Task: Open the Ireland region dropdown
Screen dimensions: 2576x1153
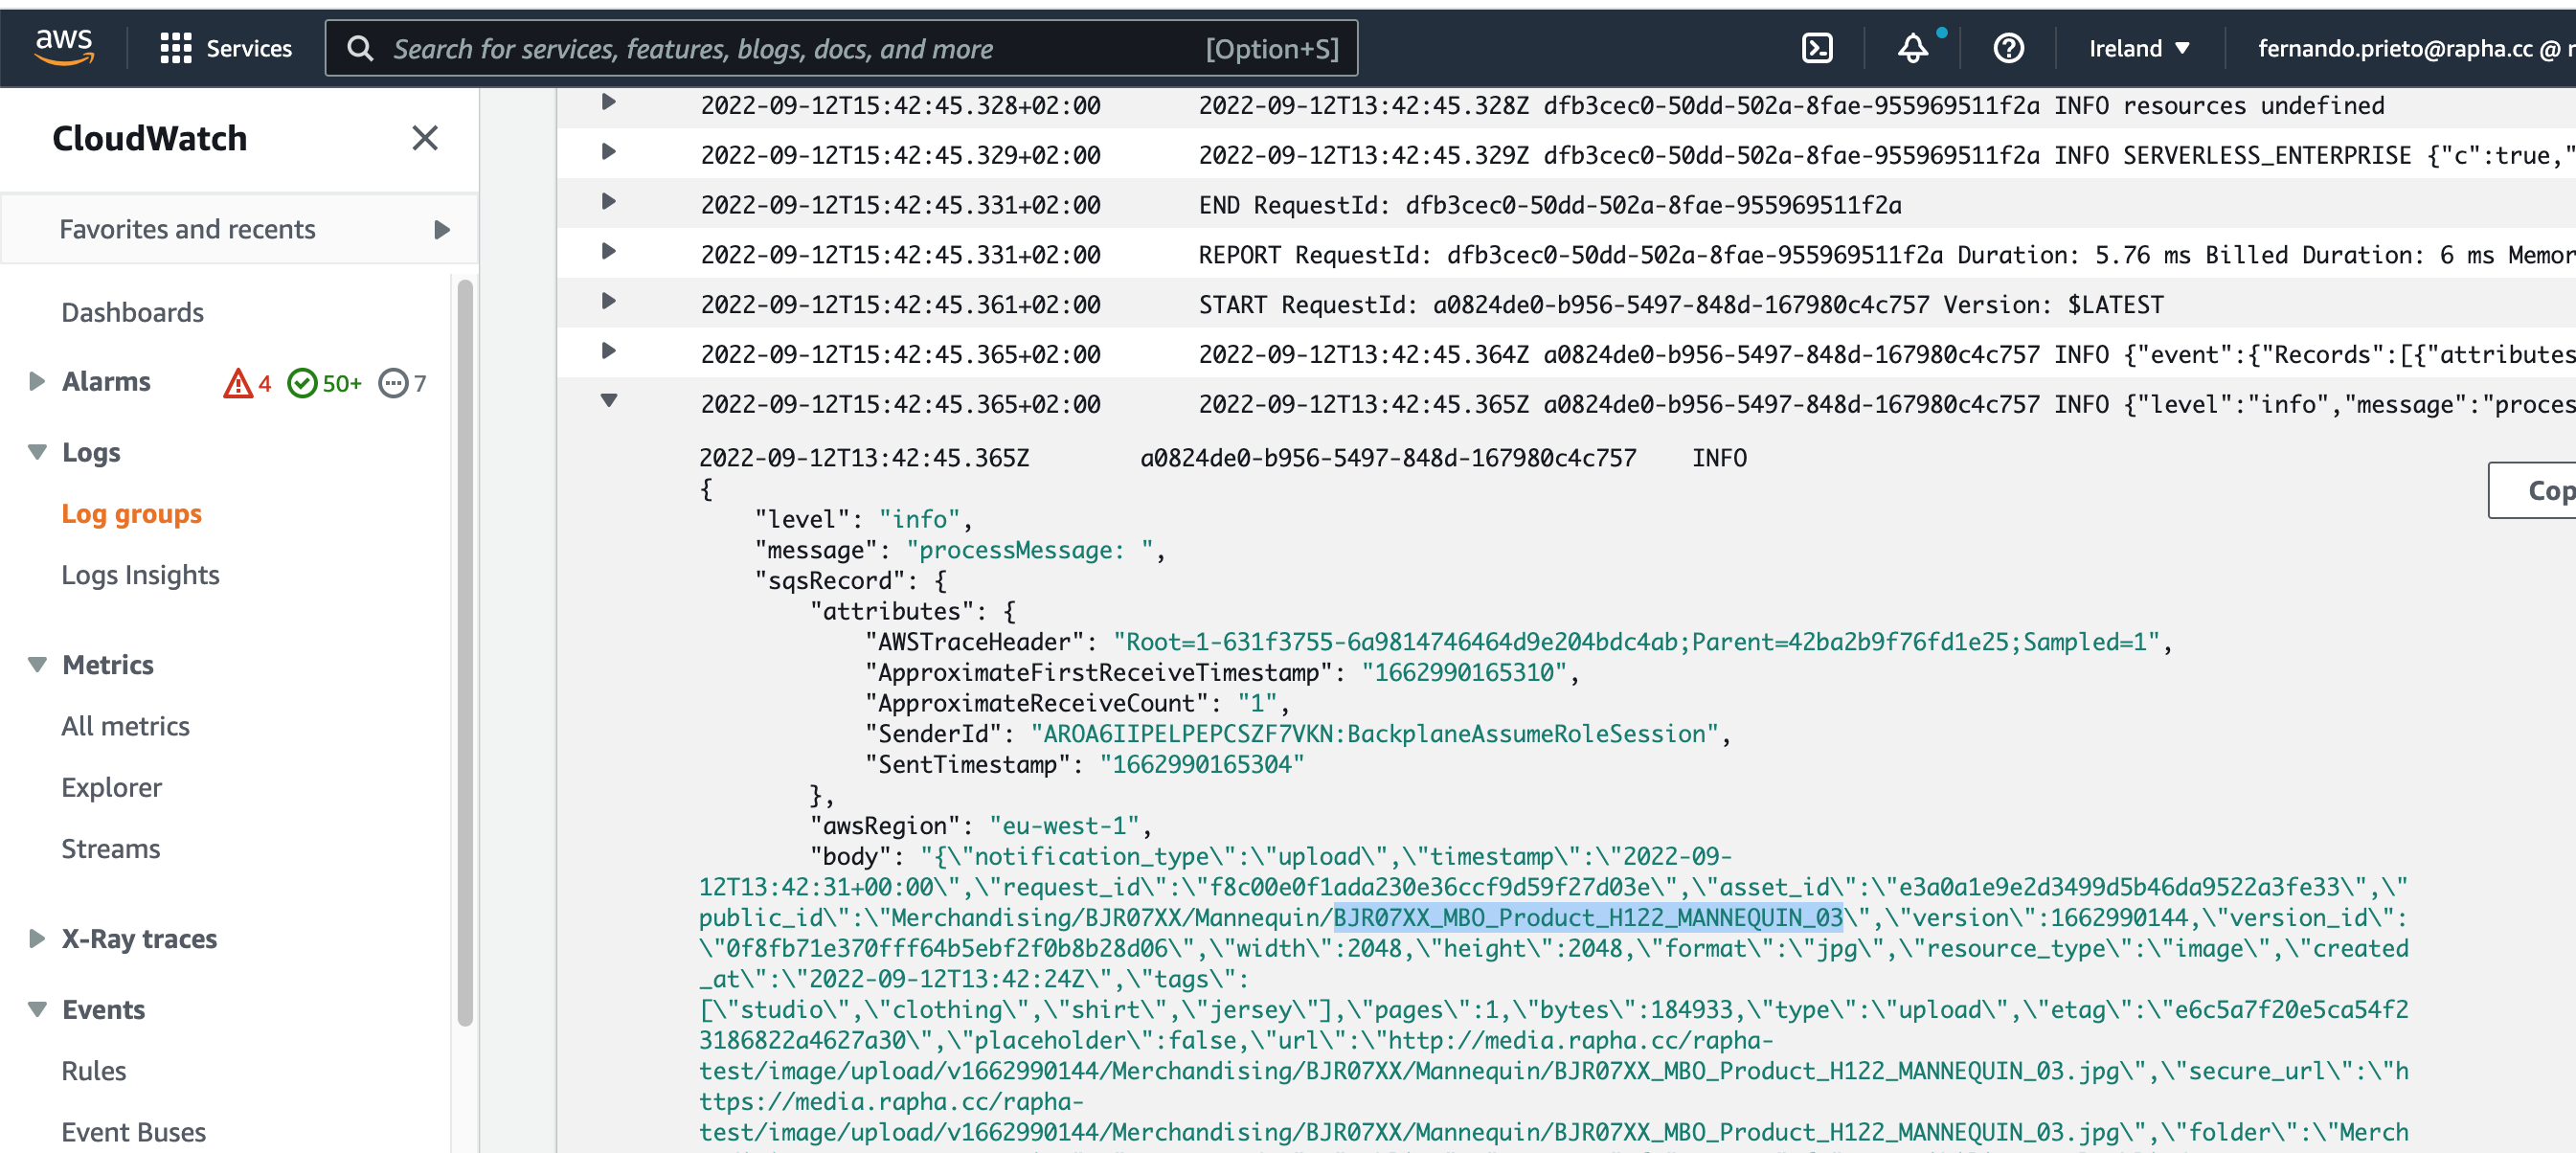Action: coord(2139,48)
